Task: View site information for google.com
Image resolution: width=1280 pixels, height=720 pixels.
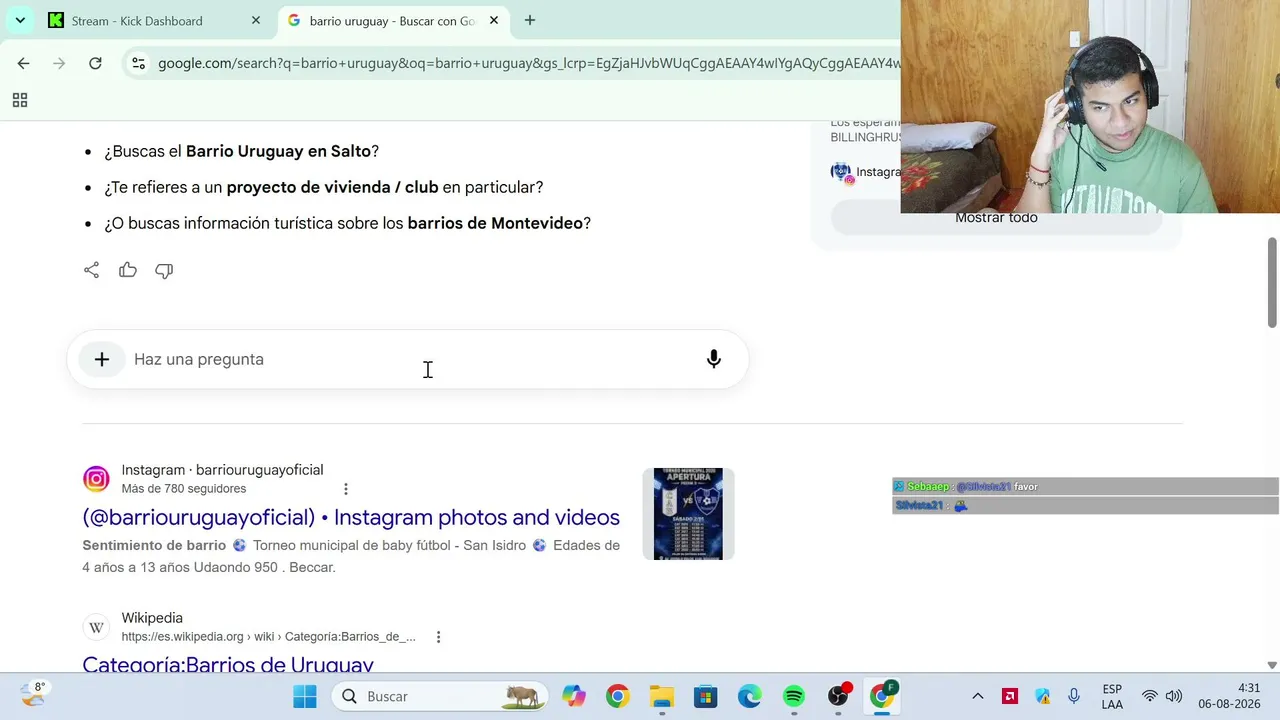Action: point(138,63)
